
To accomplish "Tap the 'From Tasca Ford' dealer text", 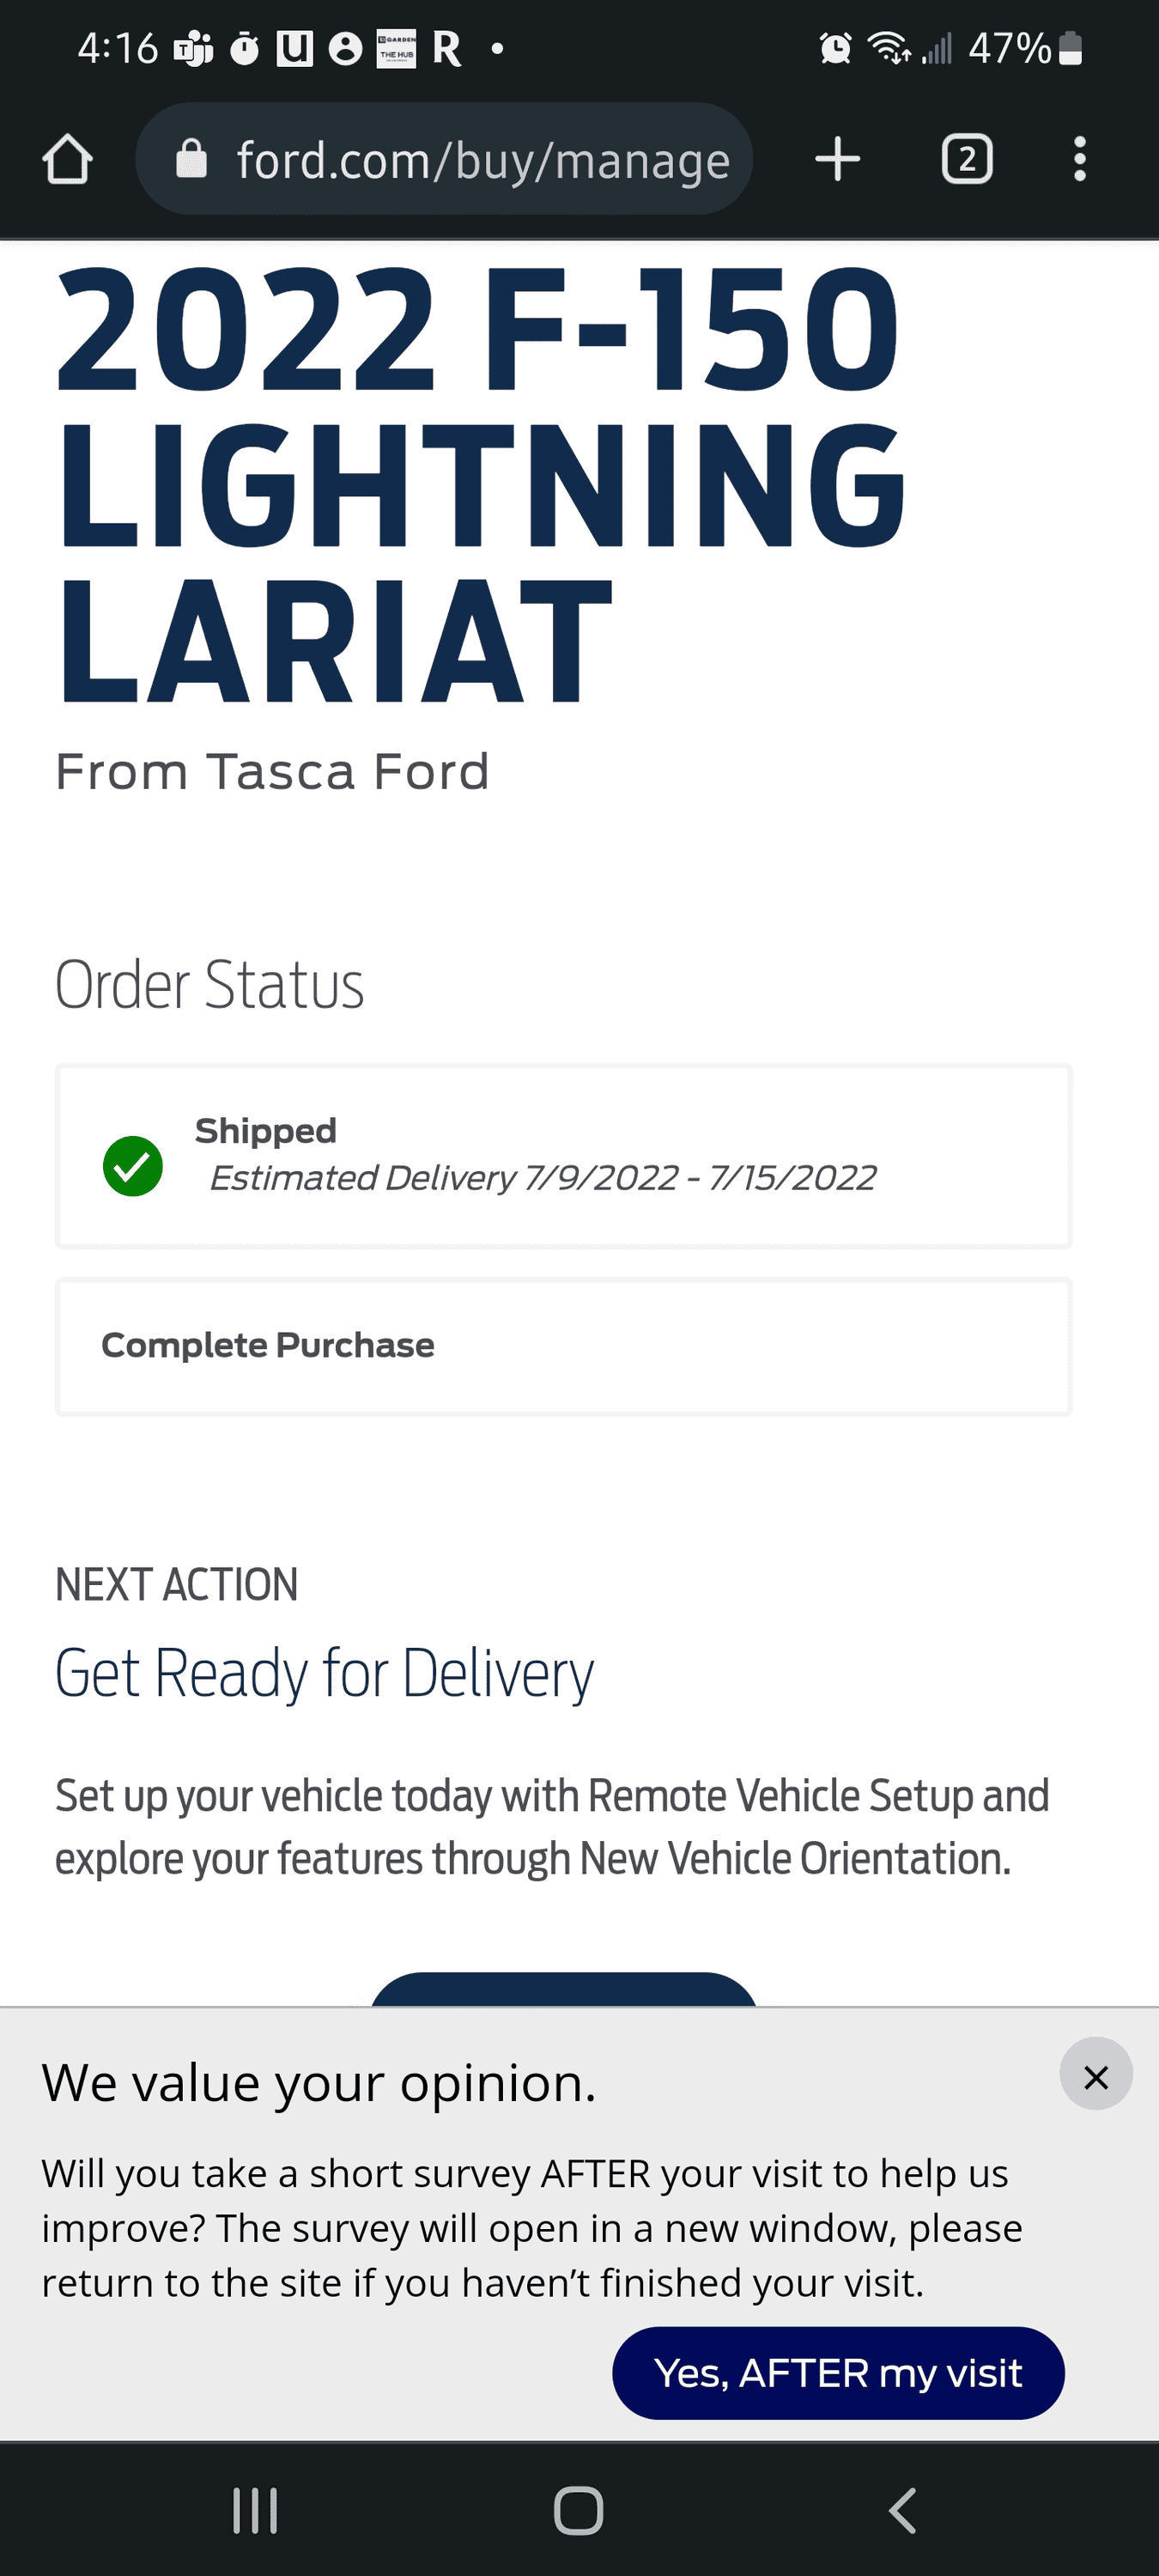I will (x=272, y=770).
